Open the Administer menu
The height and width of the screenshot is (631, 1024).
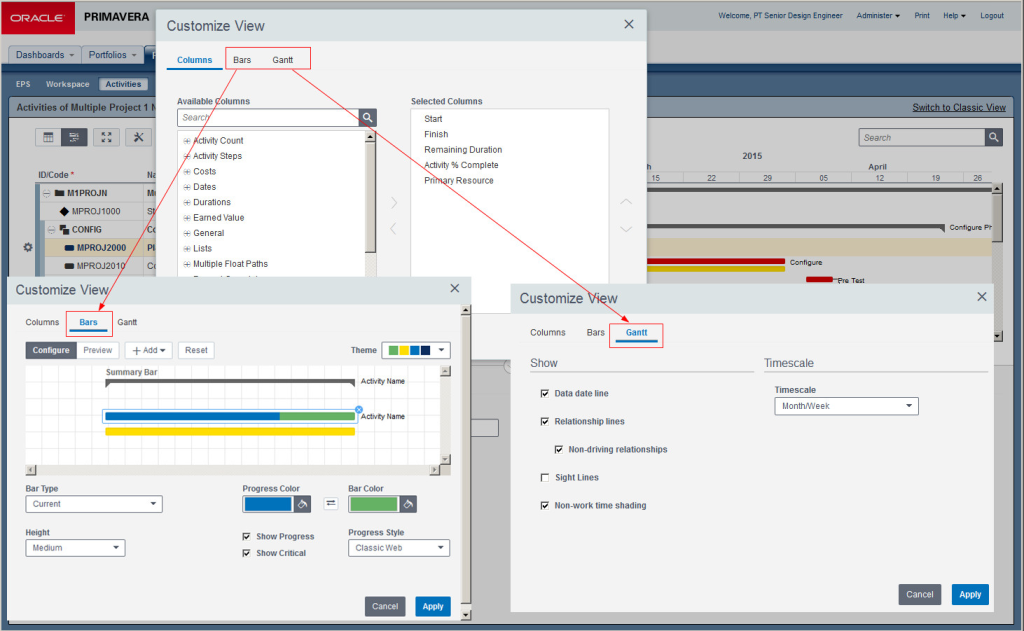pos(878,16)
